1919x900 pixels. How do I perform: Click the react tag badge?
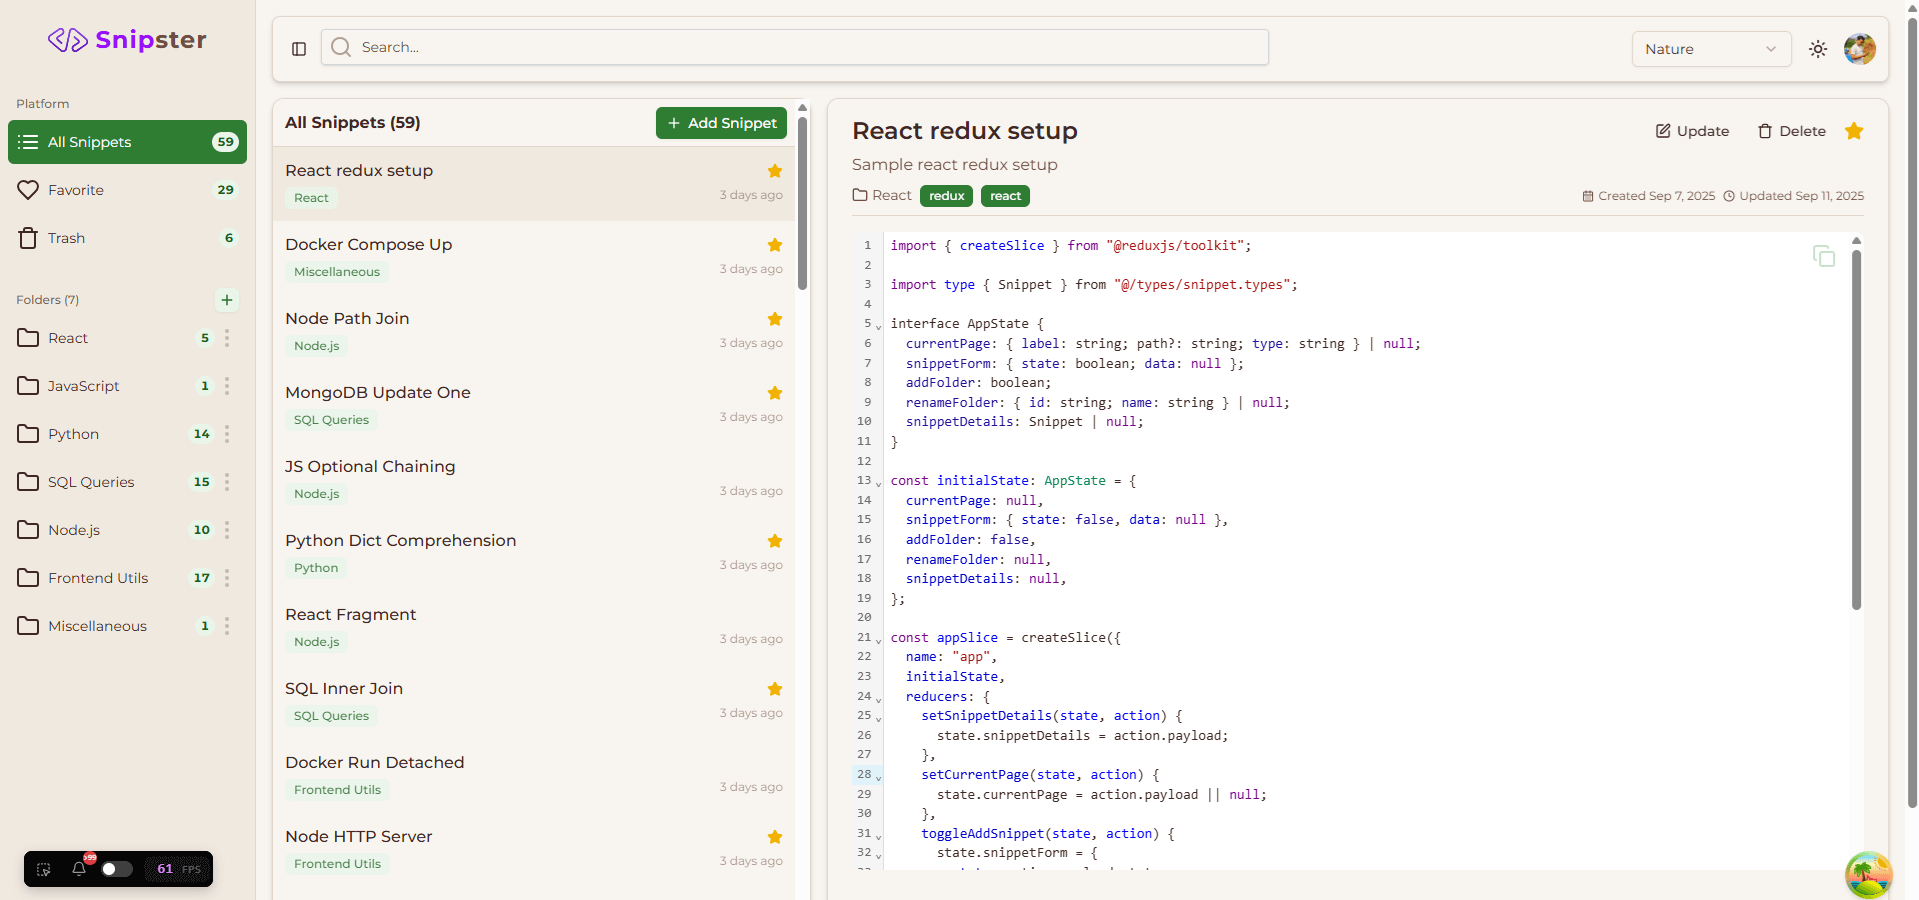tap(1005, 196)
